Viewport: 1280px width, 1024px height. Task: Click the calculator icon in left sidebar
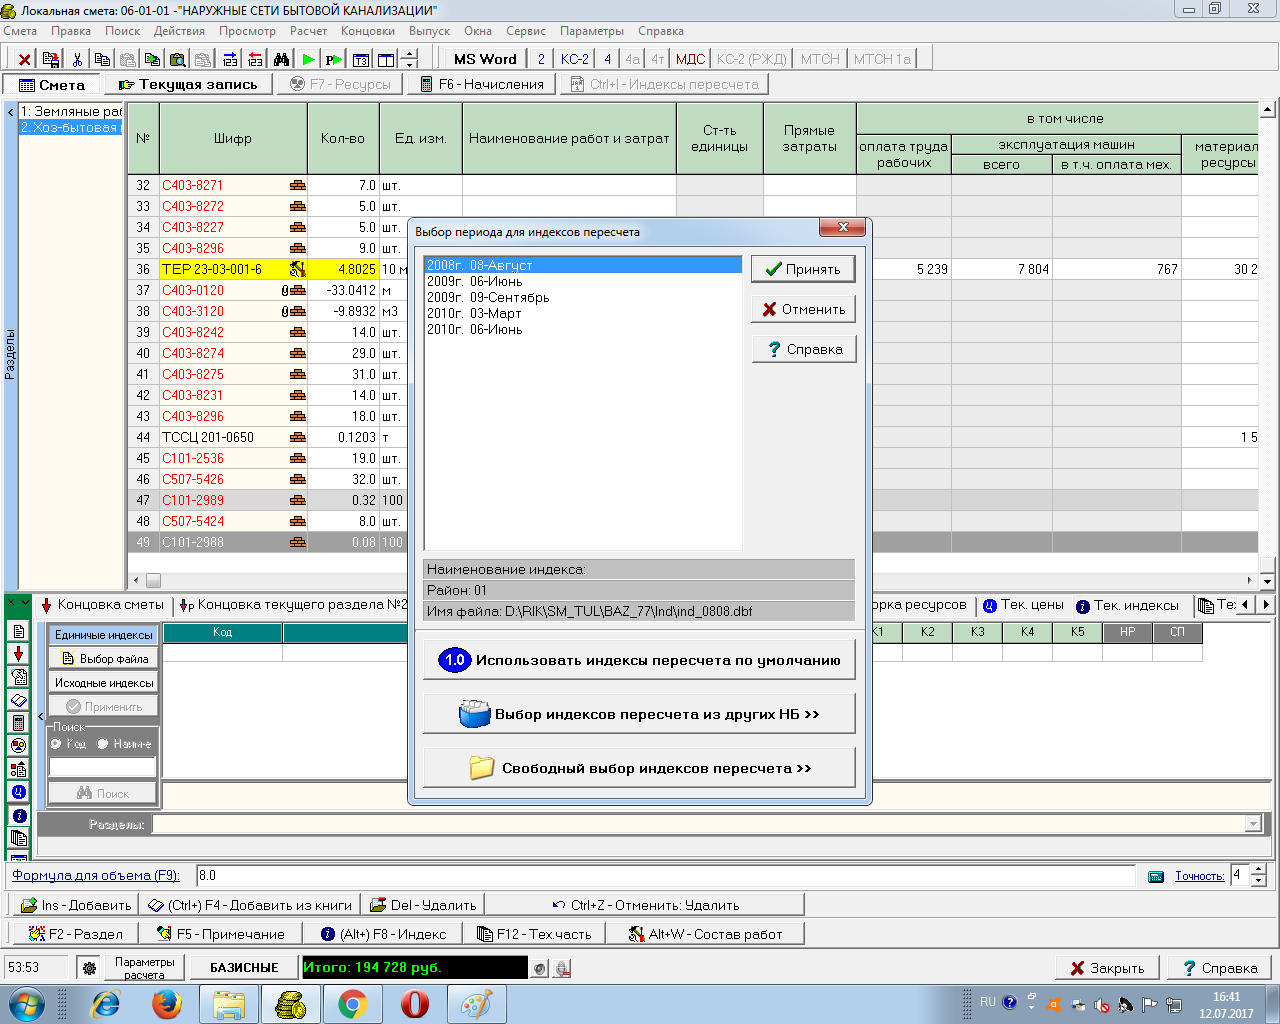click(18, 723)
